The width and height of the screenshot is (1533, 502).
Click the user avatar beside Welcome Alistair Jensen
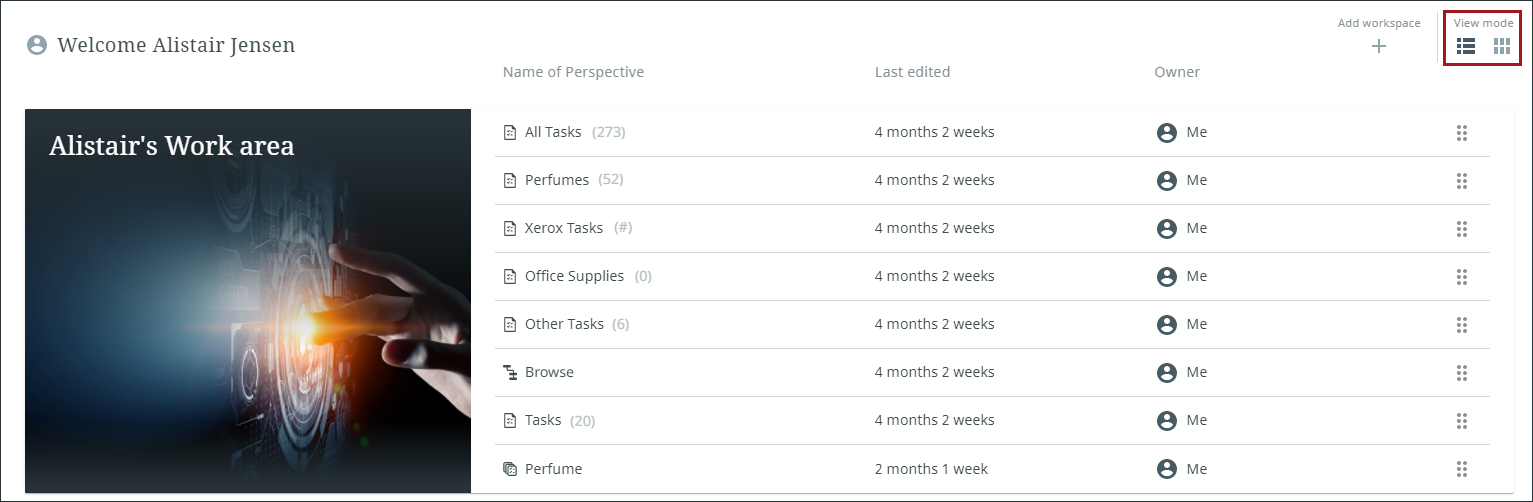pyautogui.click(x=37, y=45)
